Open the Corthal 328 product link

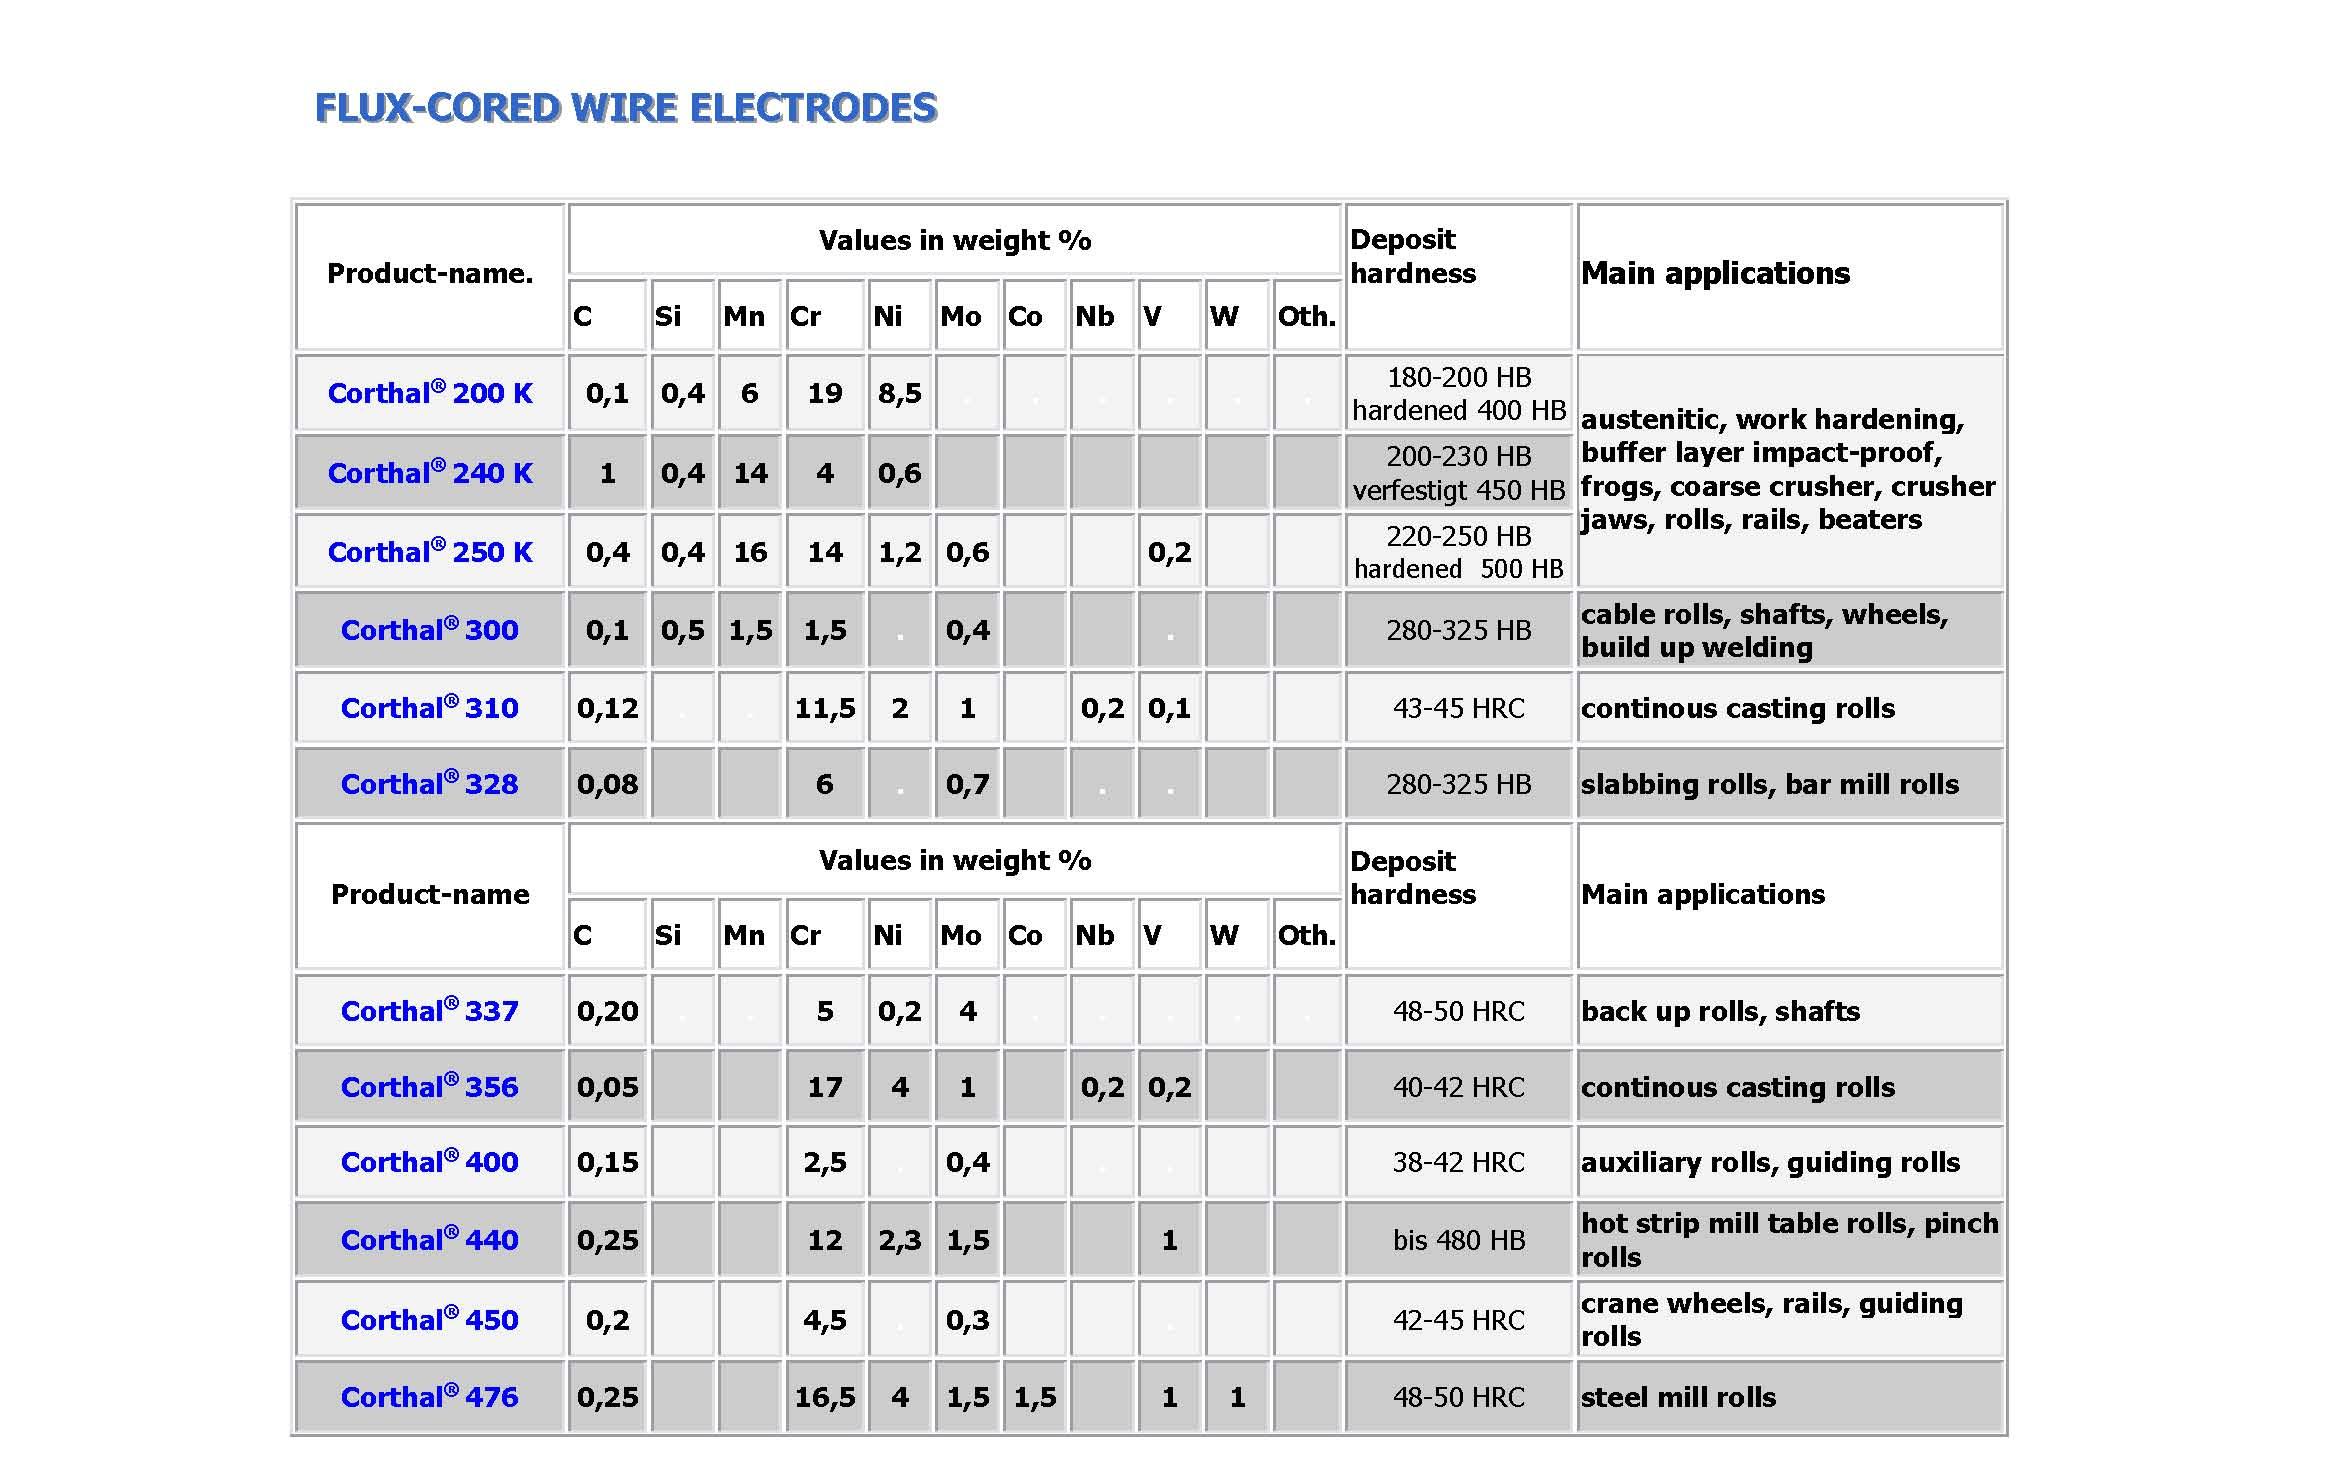click(430, 784)
